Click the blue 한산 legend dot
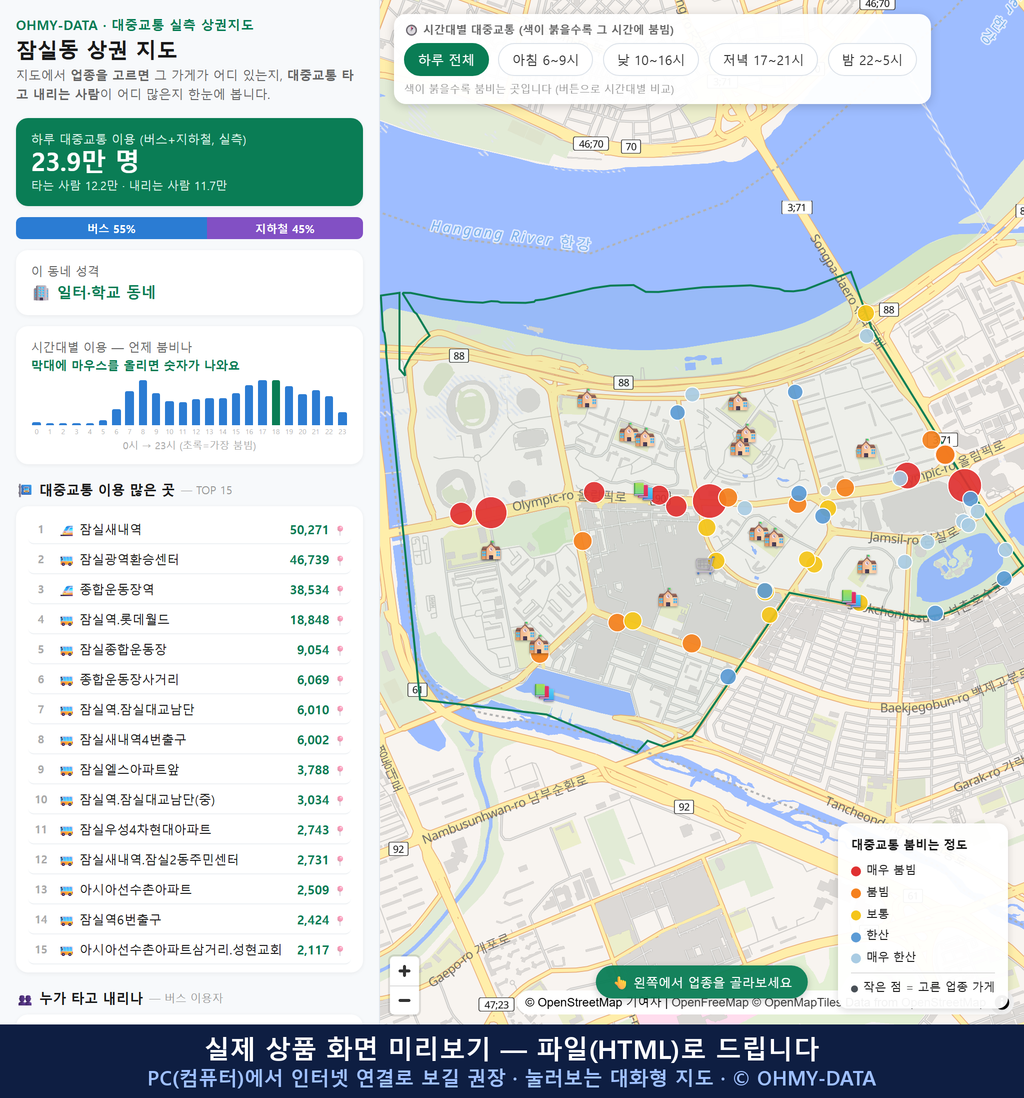Screen dimensions: 1024x1098 [x=855, y=936]
